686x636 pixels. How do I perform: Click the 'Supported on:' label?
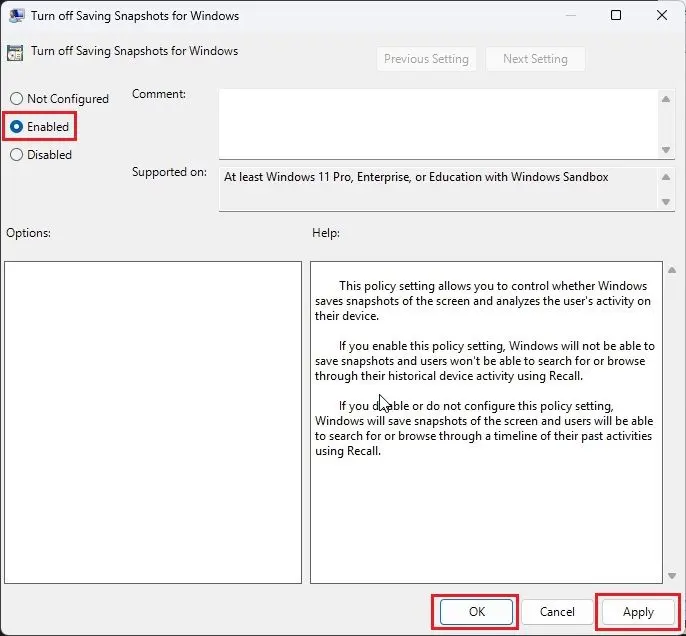[169, 172]
